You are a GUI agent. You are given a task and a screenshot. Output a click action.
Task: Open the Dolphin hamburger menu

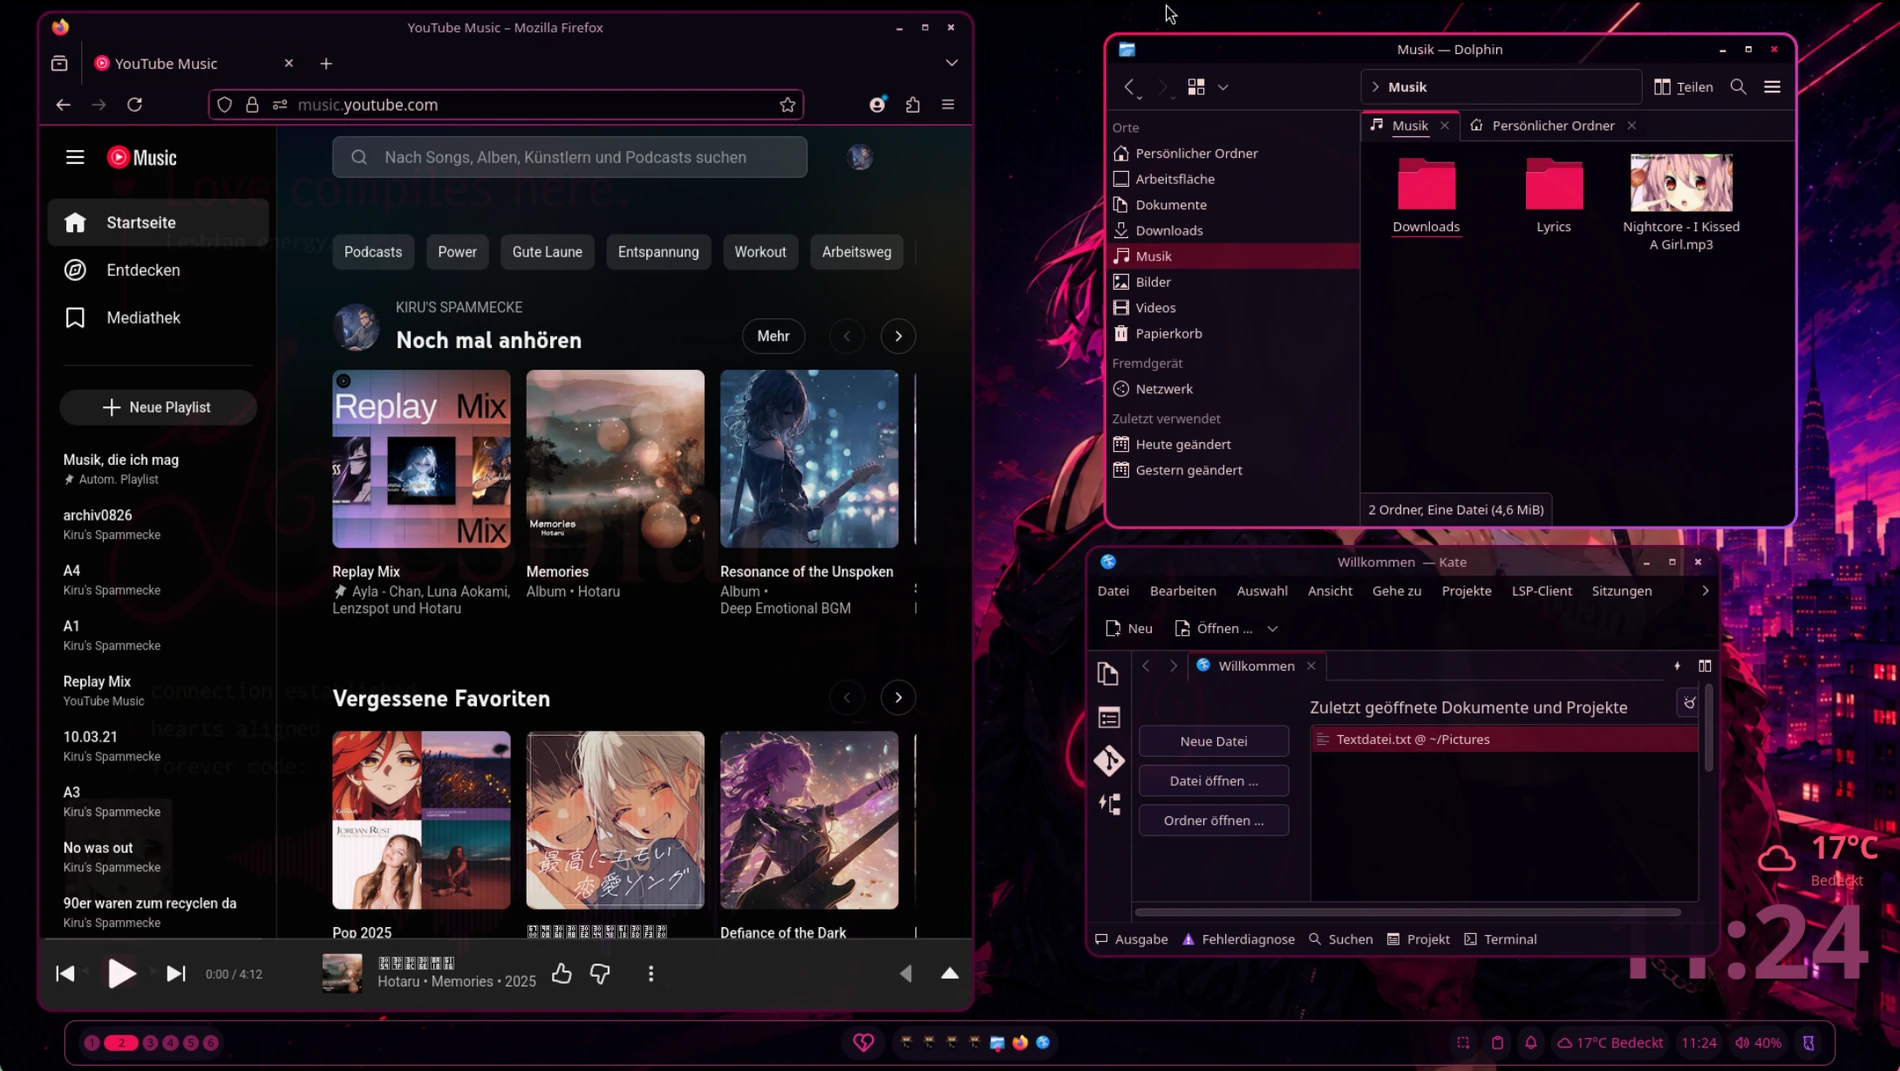point(1773,87)
